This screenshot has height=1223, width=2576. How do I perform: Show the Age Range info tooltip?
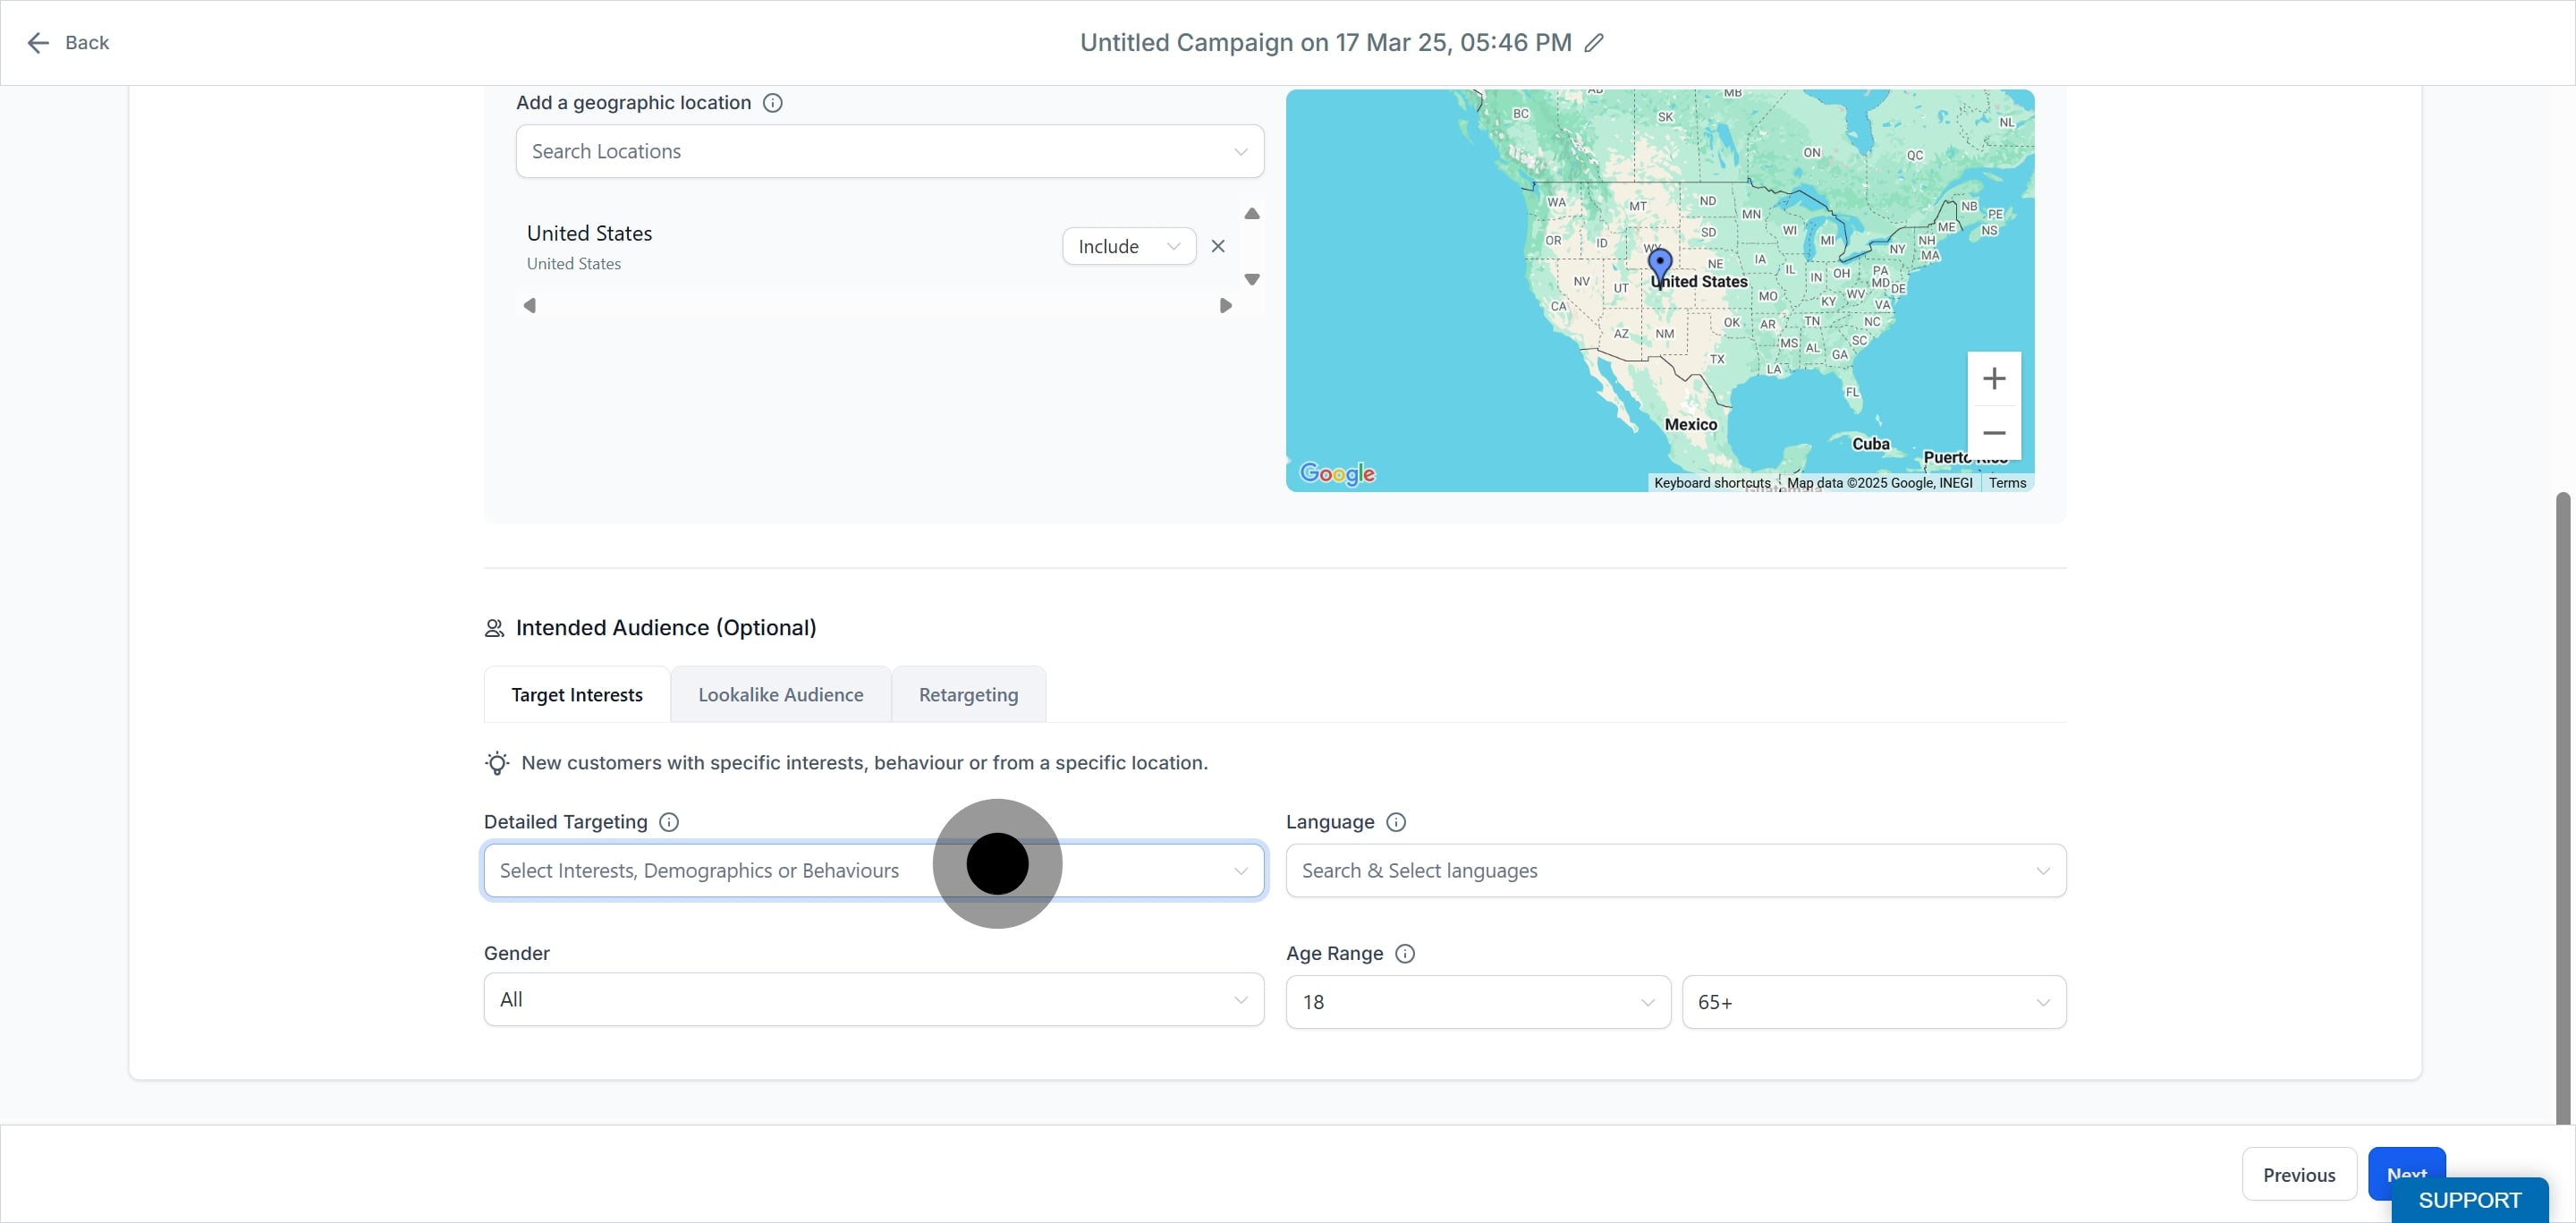click(x=1404, y=954)
